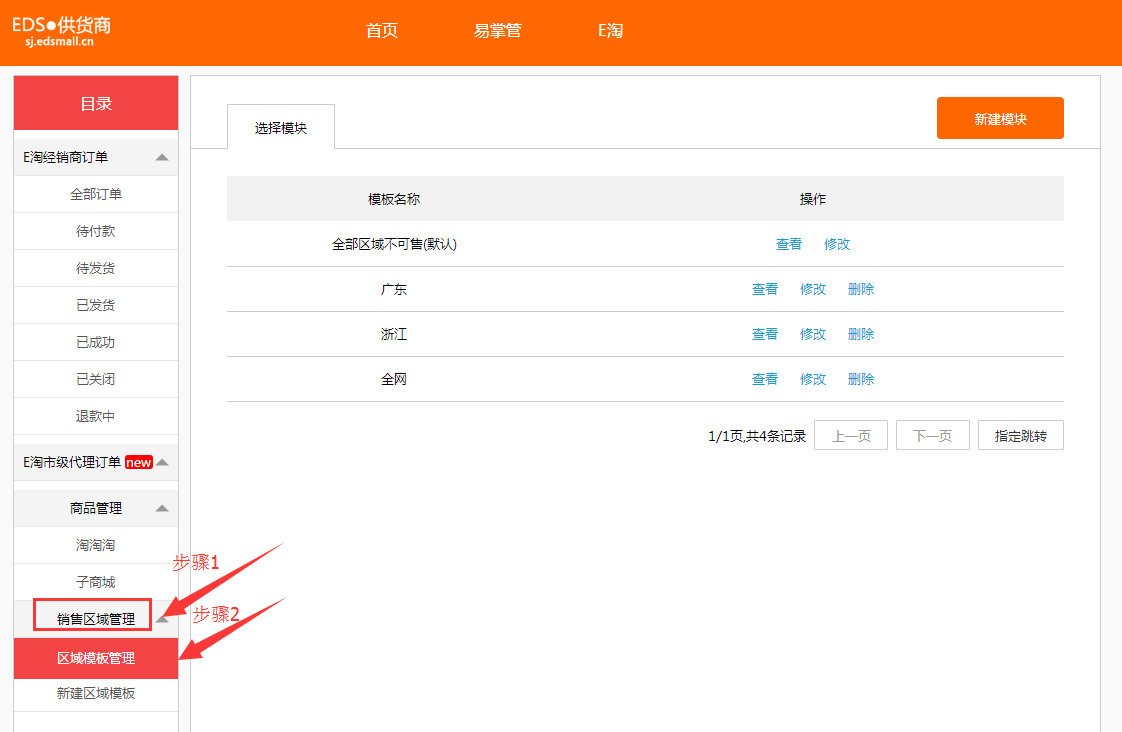1122x732 pixels.
Task: Click the red new badge
Action: pyautogui.click(x=139, y=462)
